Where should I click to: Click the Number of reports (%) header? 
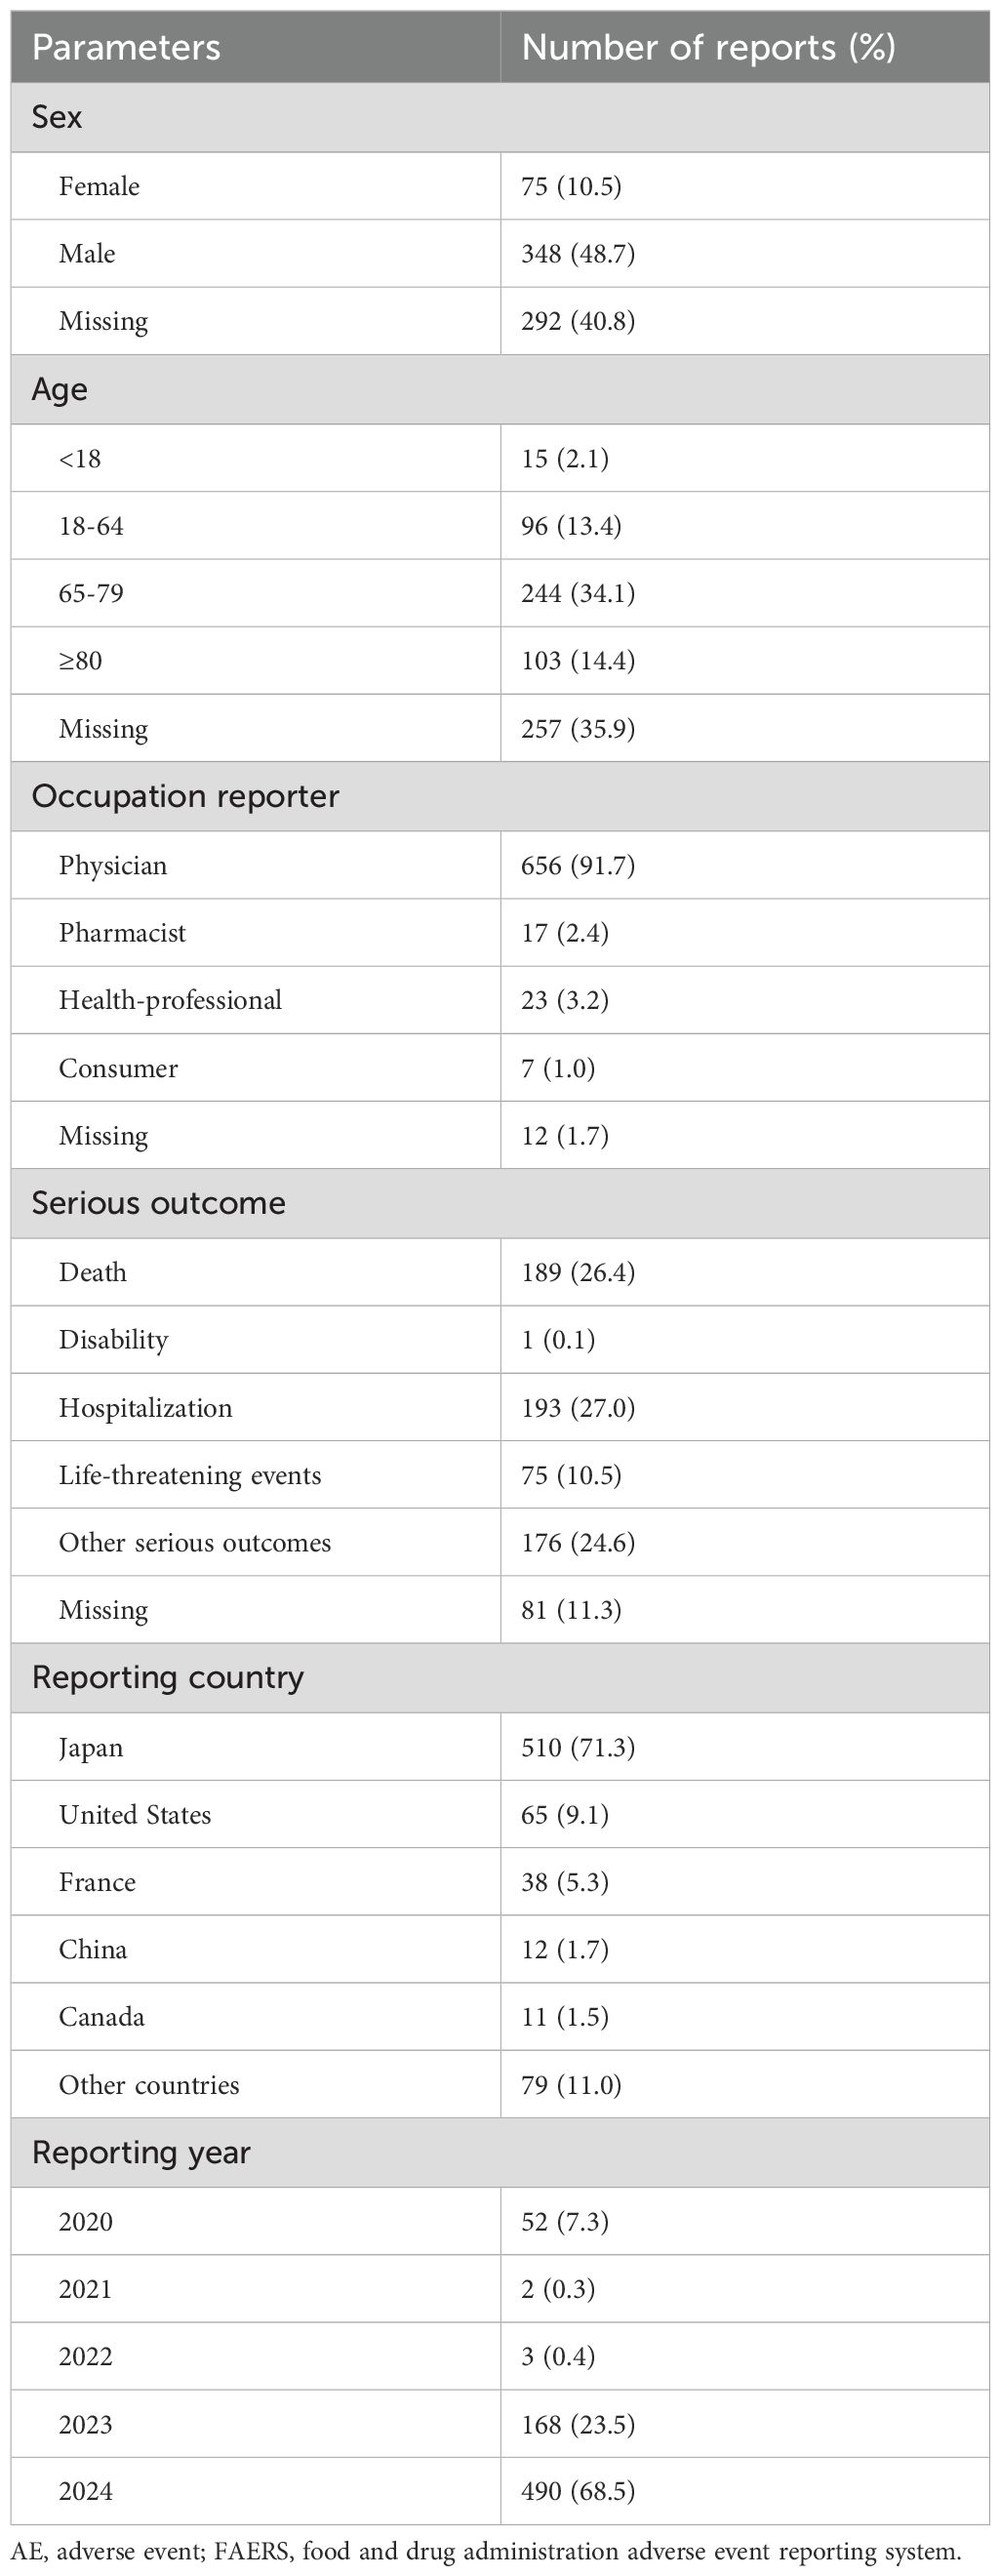(708, 48)
